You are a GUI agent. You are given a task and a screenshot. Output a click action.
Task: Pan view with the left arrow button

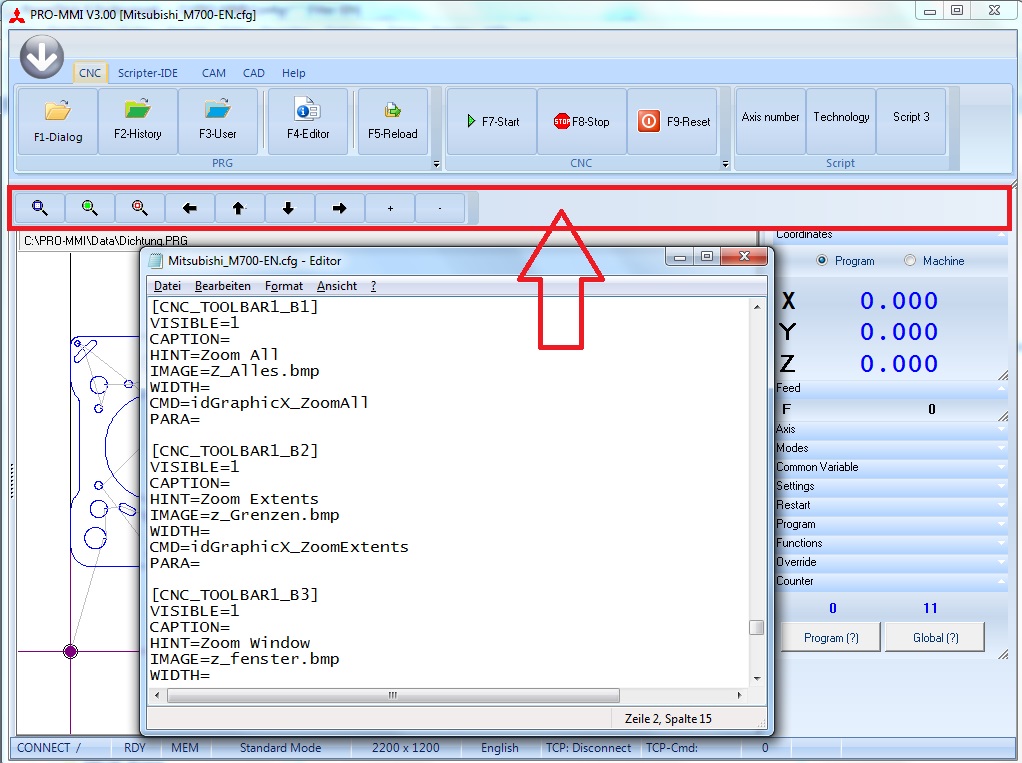(190, 208)
